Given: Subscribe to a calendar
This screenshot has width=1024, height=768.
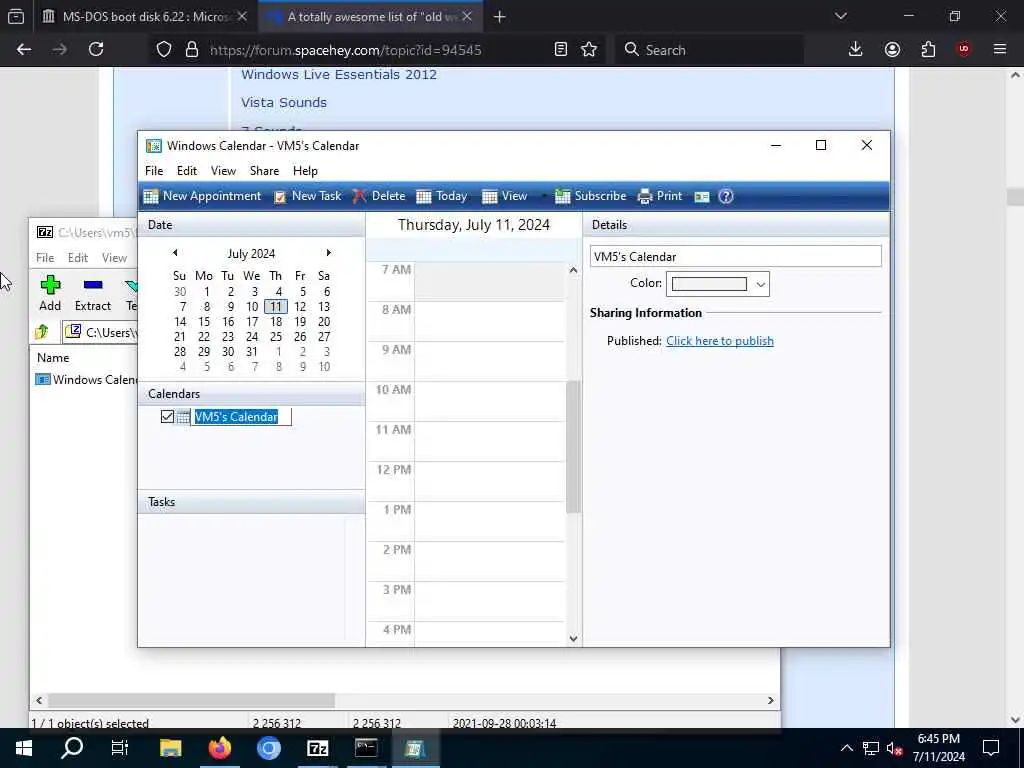Looking at the screenshot, I should tap(590, 196).
